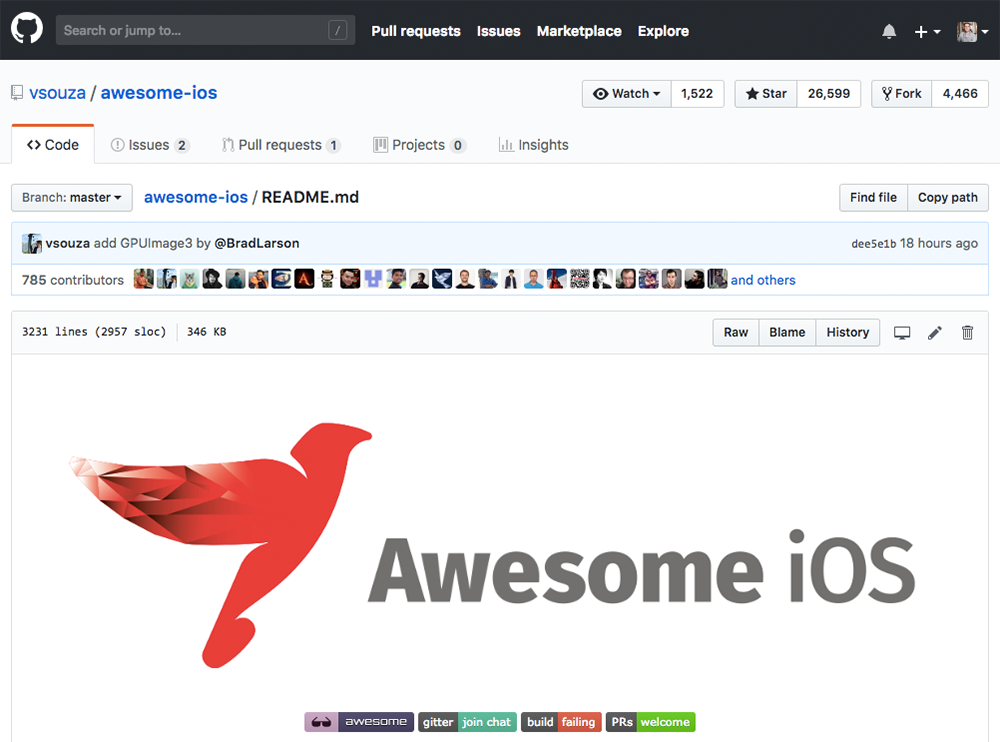Switch to the Projects tab

419,145
